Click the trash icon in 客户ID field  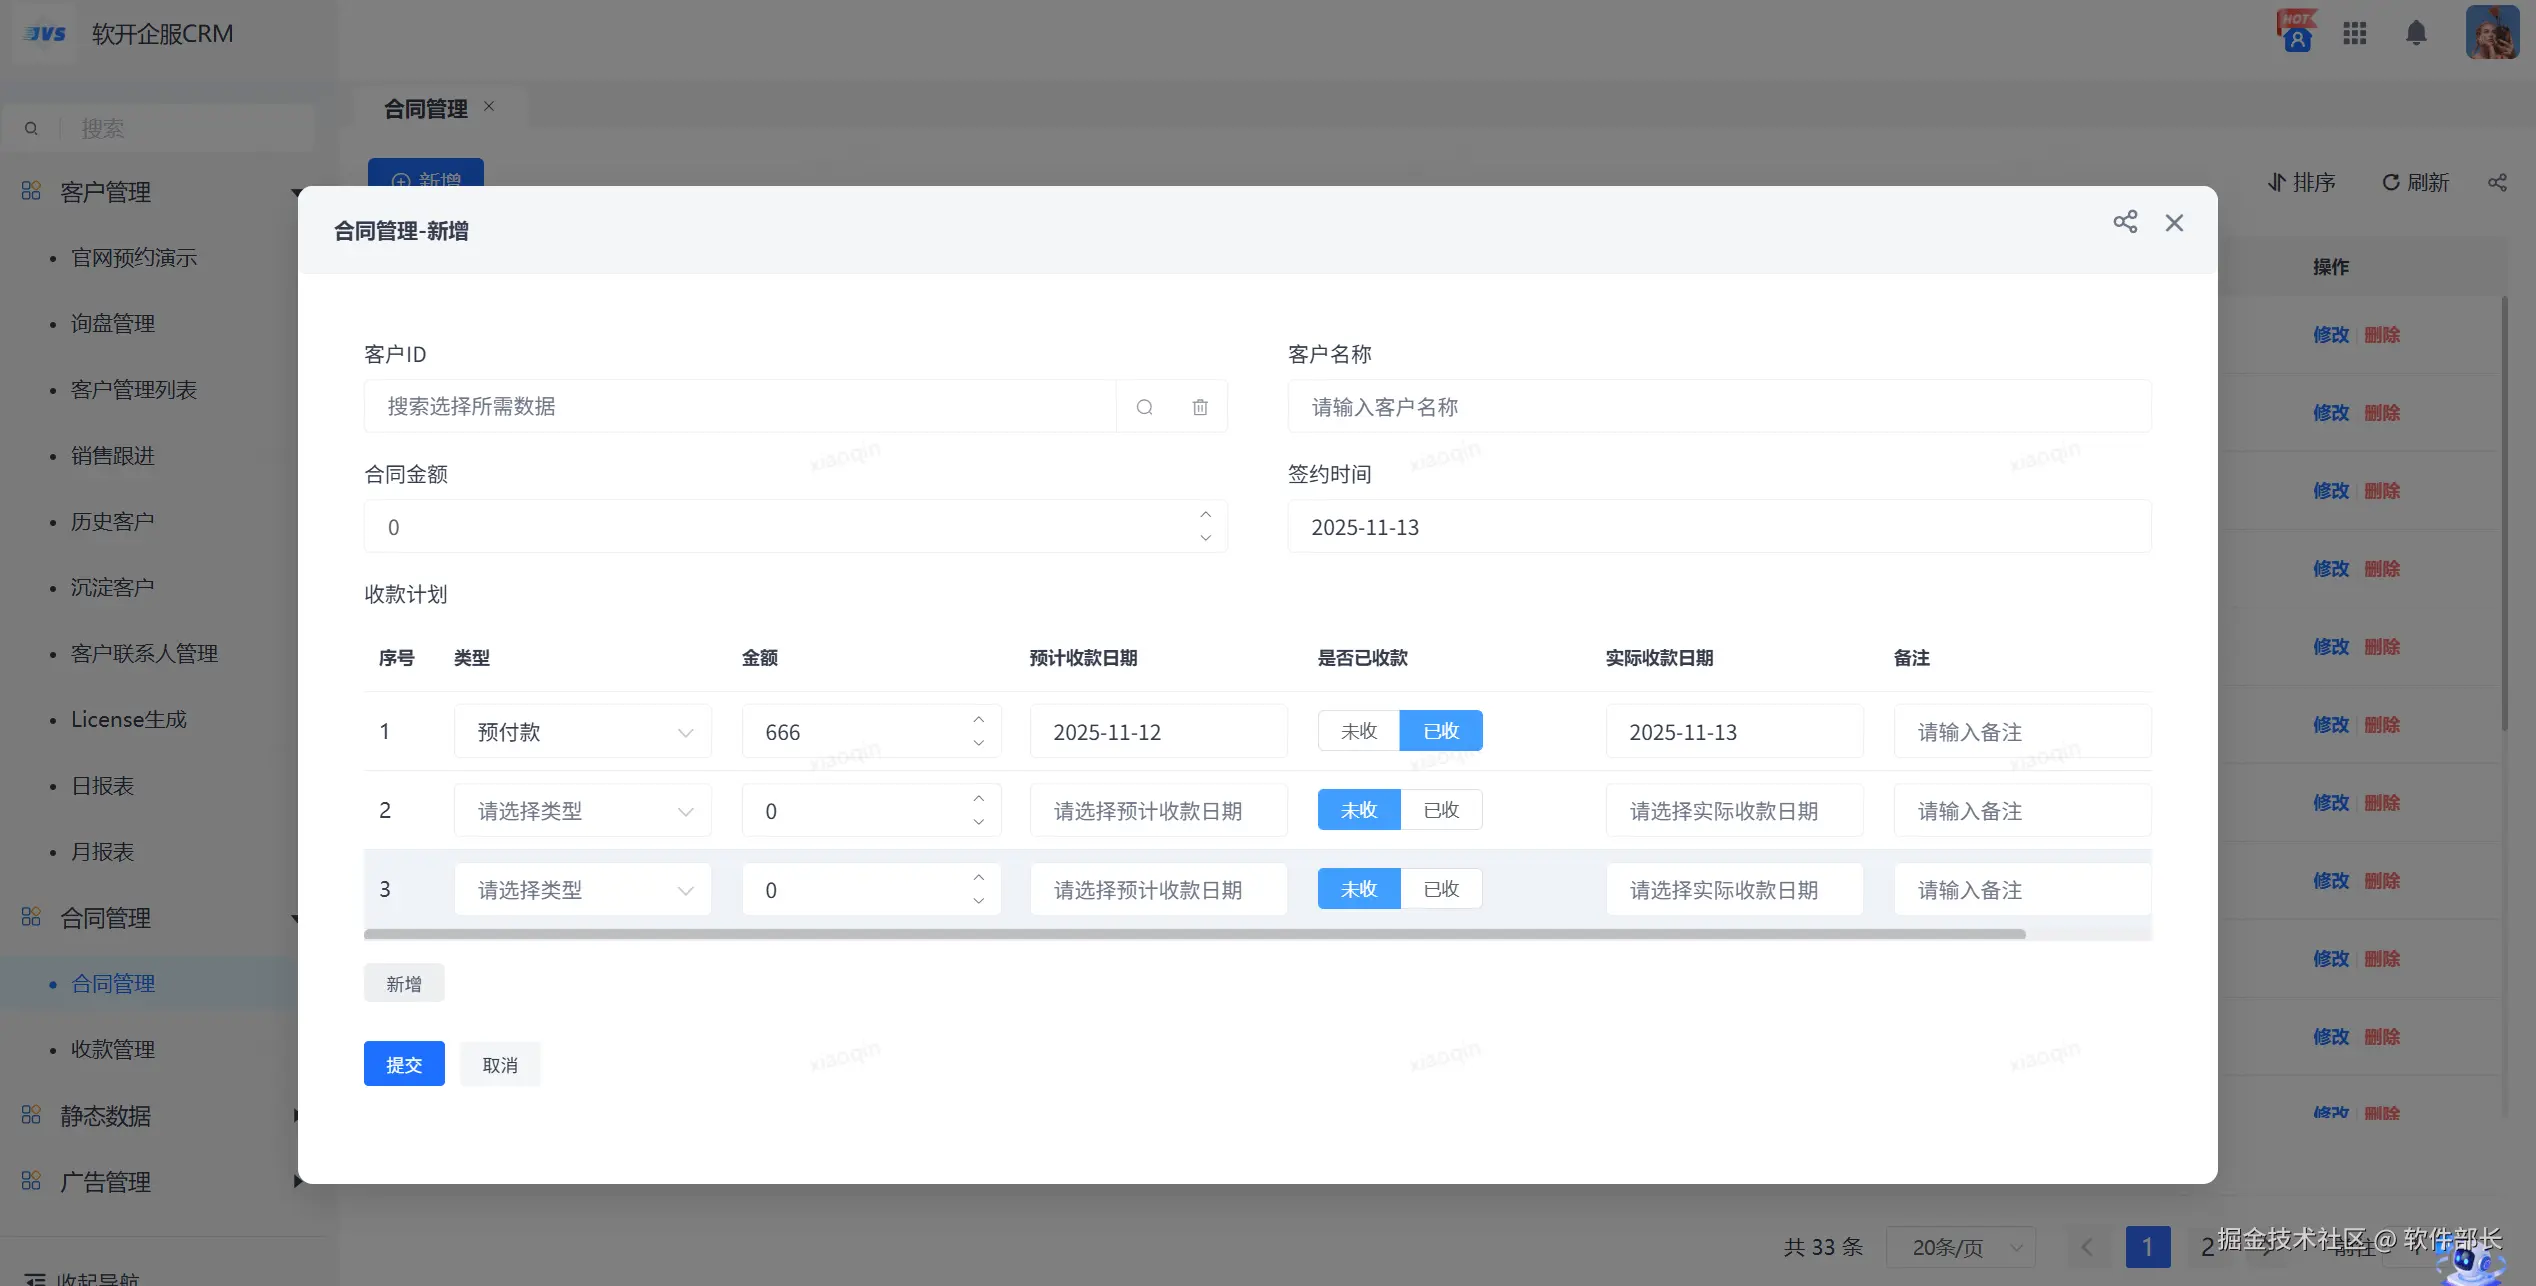[1200, 407]
